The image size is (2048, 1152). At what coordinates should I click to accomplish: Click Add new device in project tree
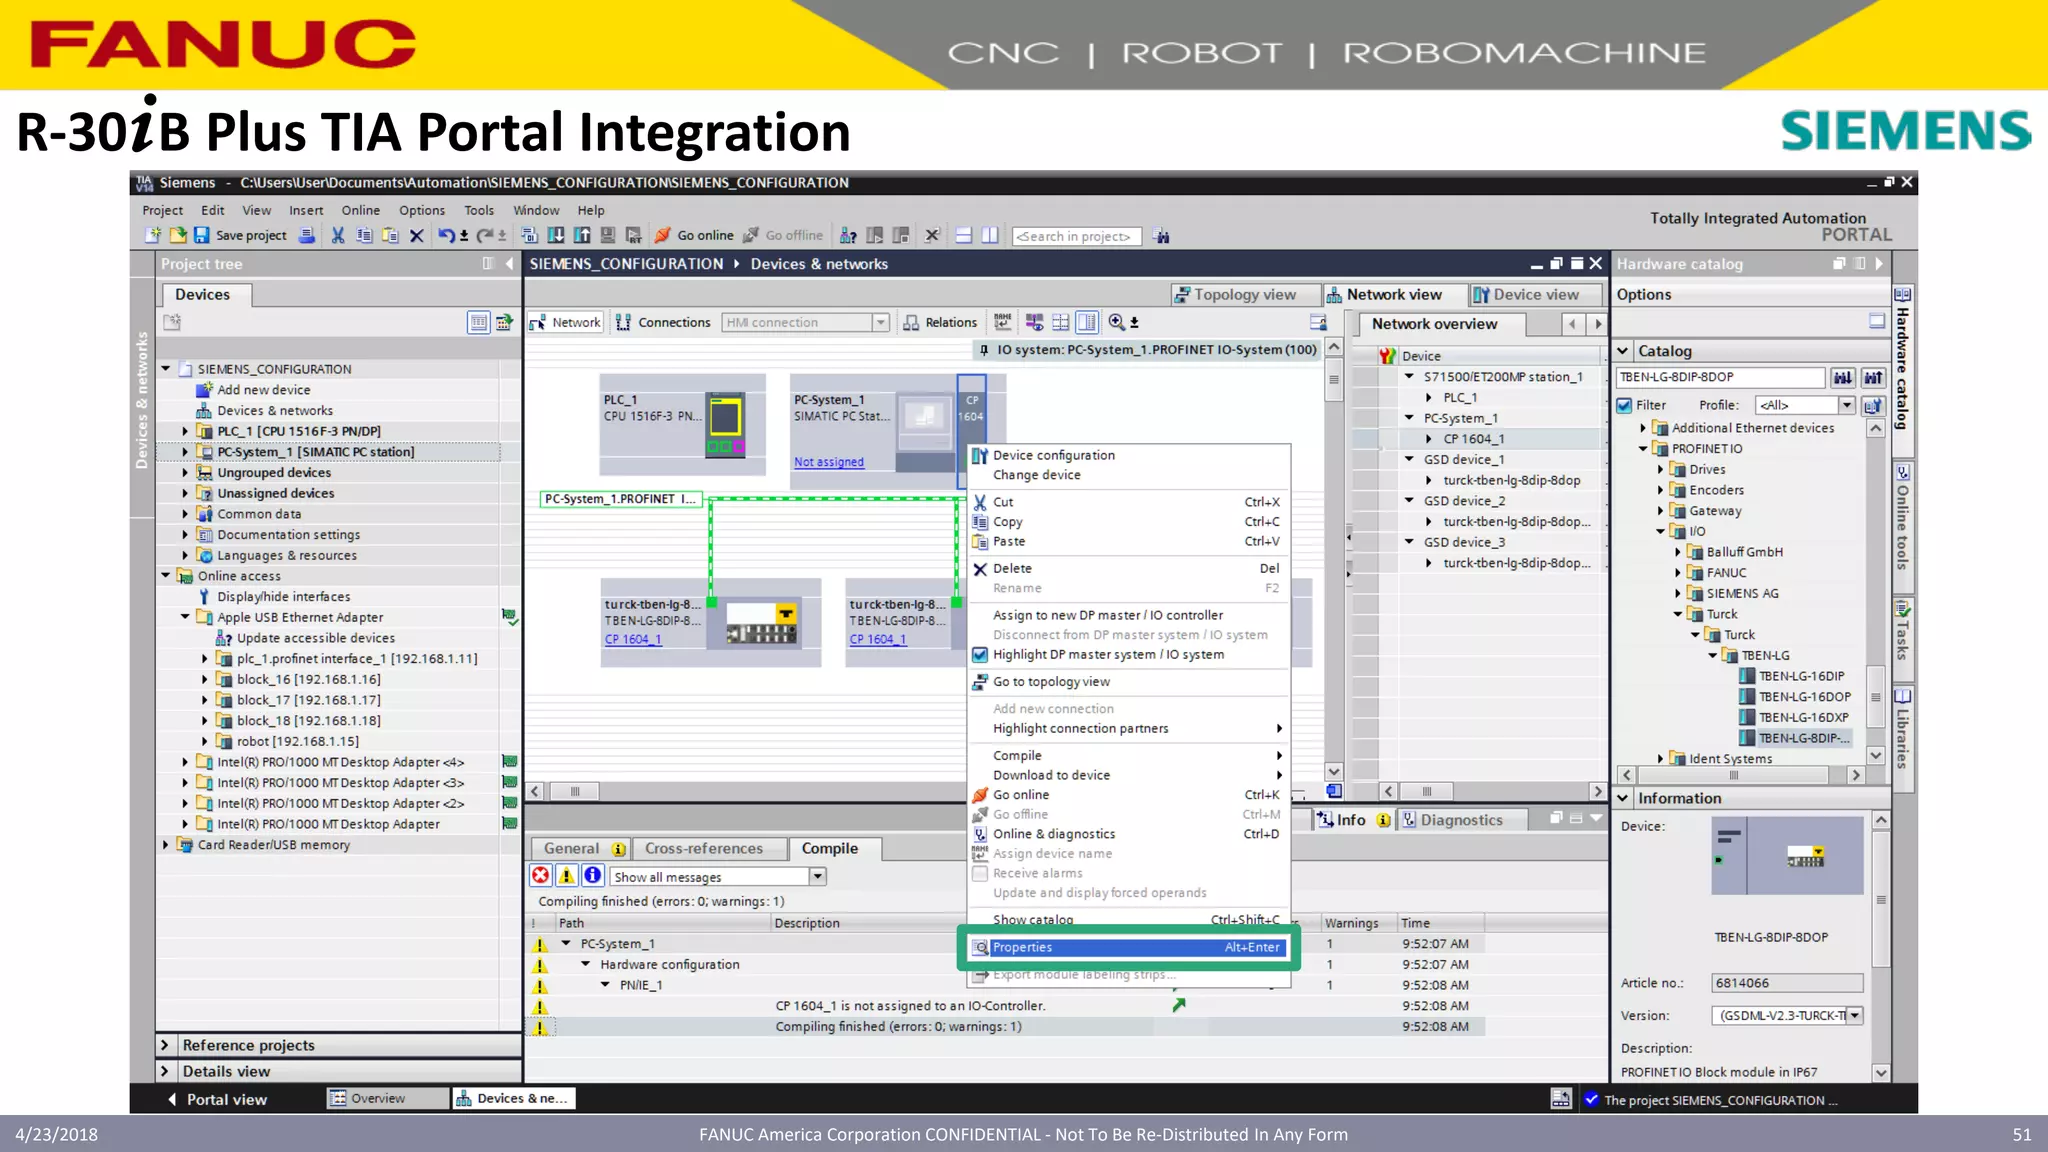264,390
